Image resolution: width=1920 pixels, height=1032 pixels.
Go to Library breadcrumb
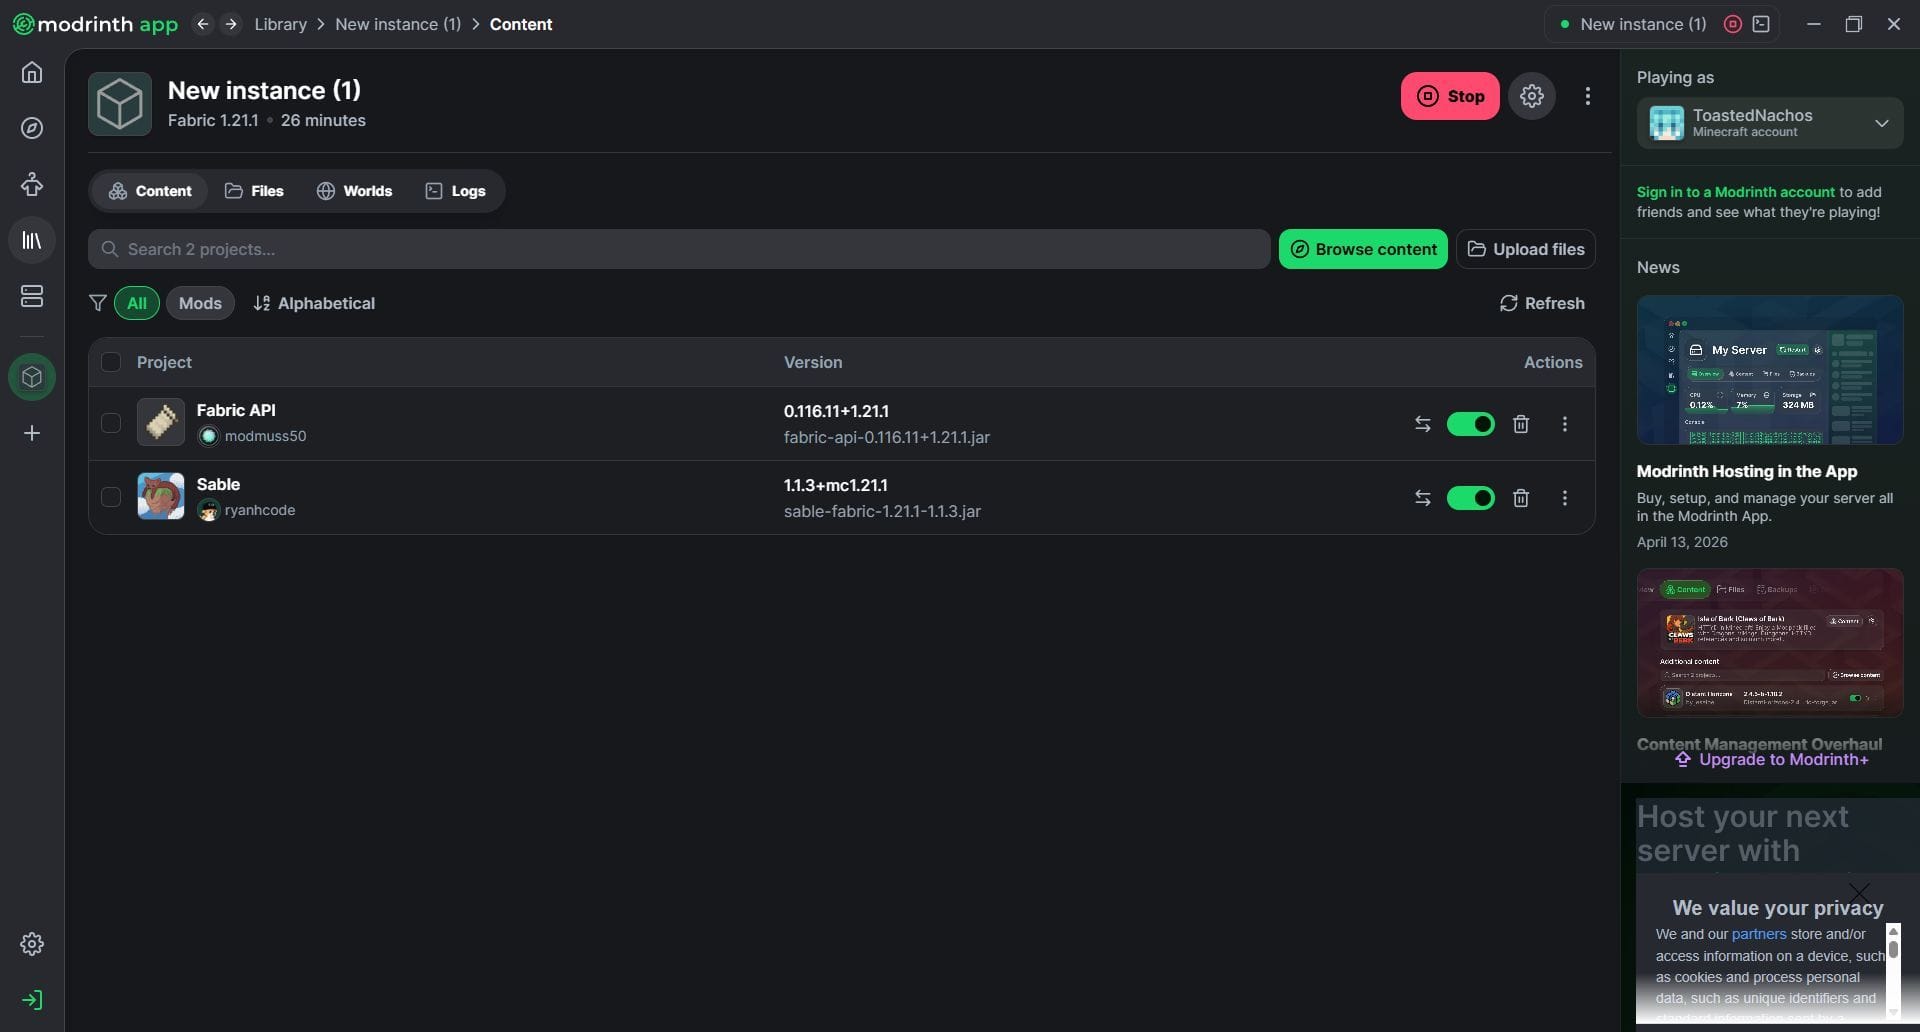point(280,24)
